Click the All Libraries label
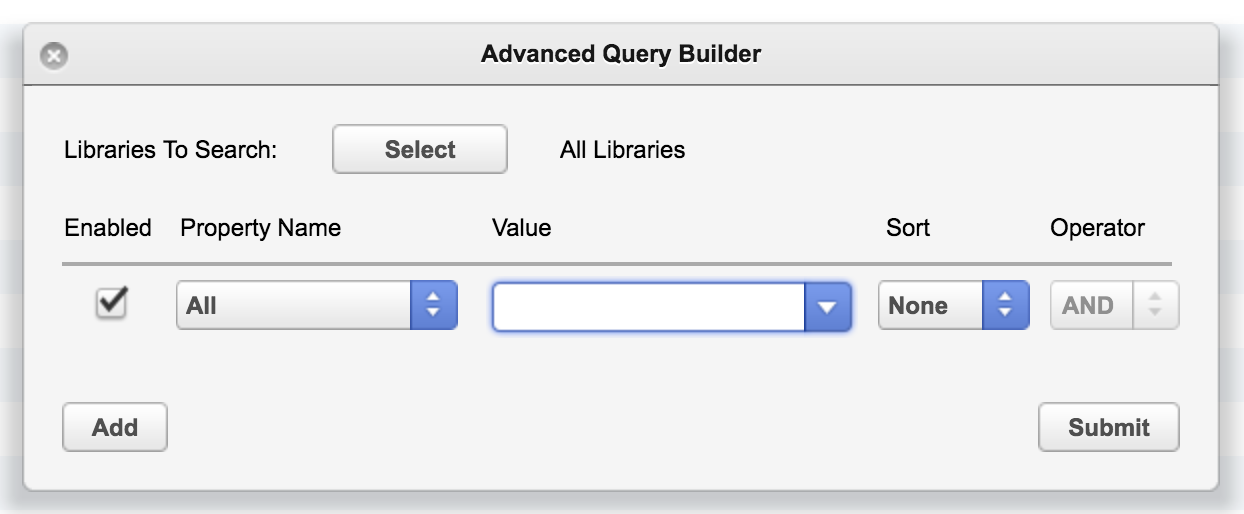 click(x=623, y=150)
